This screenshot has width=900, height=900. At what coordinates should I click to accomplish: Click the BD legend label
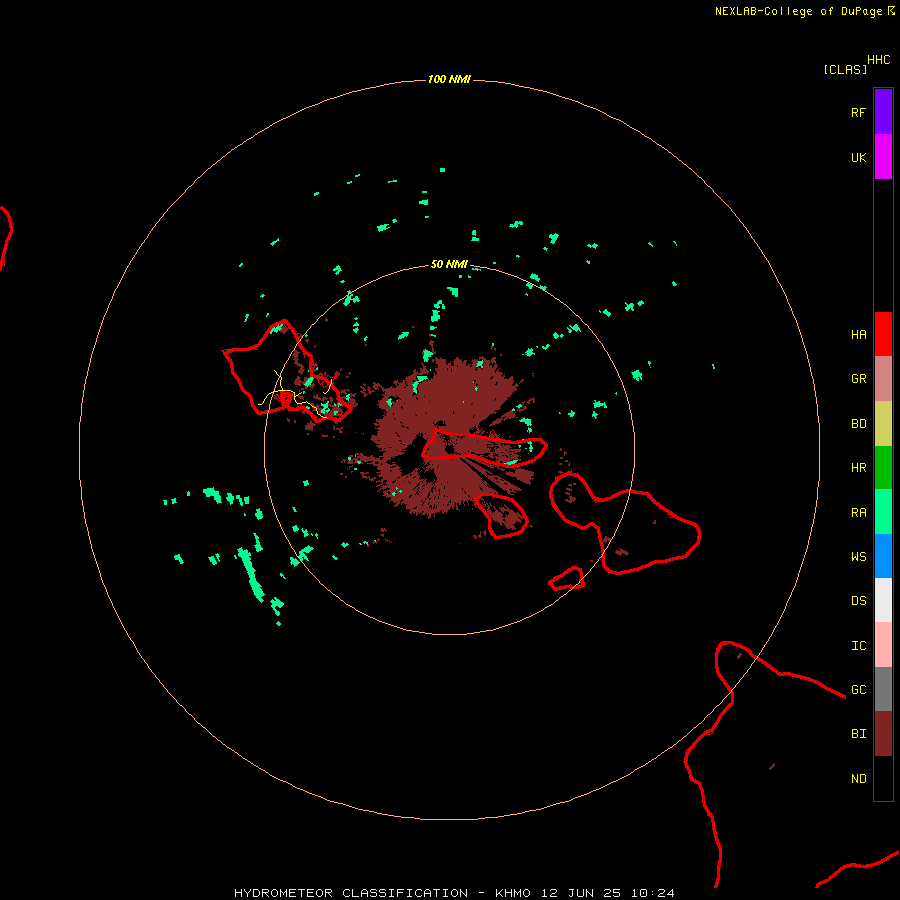pyautogui.click(x=858, y=424)
